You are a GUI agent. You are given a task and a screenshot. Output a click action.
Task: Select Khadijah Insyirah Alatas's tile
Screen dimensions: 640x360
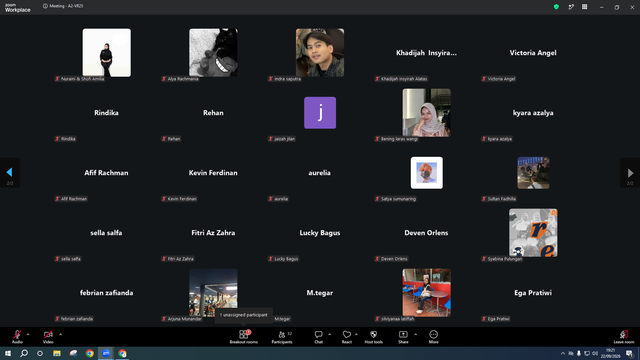[x=427, y=53]
